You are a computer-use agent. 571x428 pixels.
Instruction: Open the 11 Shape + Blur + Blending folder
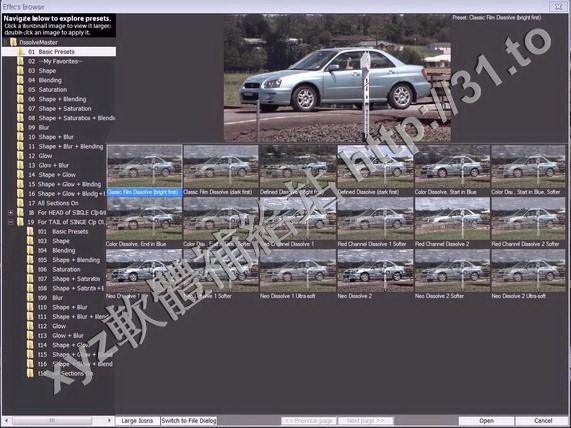tap(66, 146)
